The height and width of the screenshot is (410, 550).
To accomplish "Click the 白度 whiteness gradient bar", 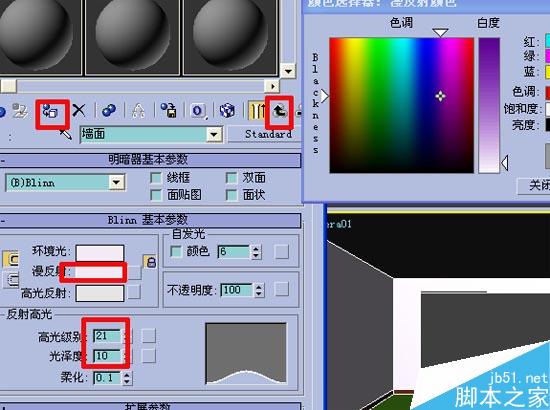I will (x=489, y=105).
